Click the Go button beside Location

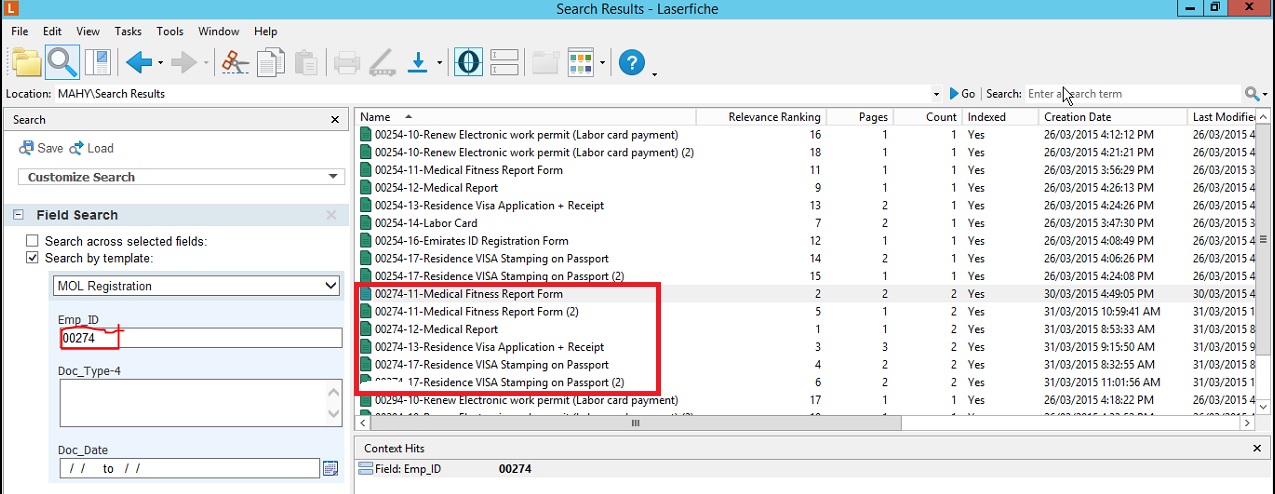pos(962,94)
